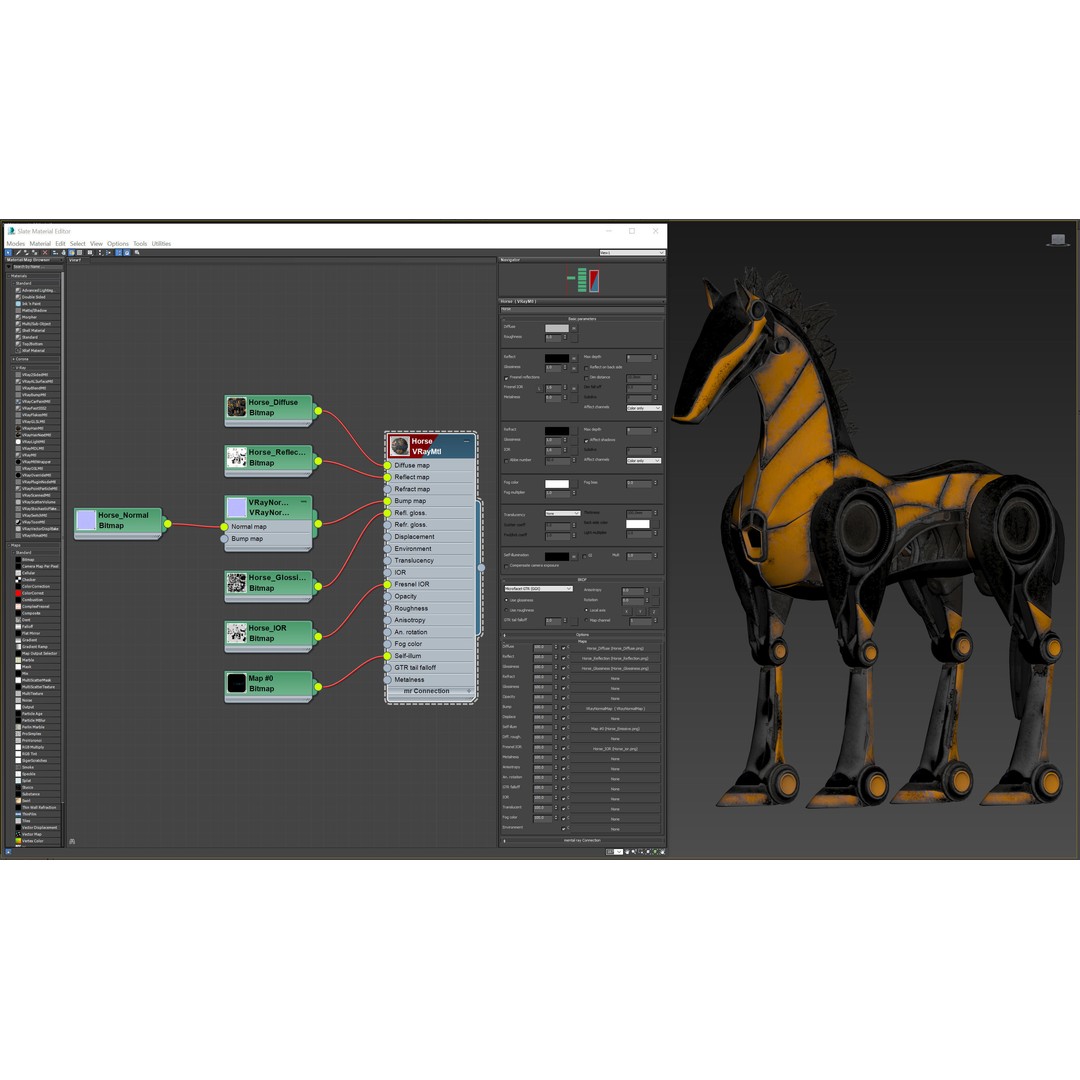Screen dimensions: 1080x1080
Task: Click the Horse_Normal node output socket
Action: pos(167,524)
